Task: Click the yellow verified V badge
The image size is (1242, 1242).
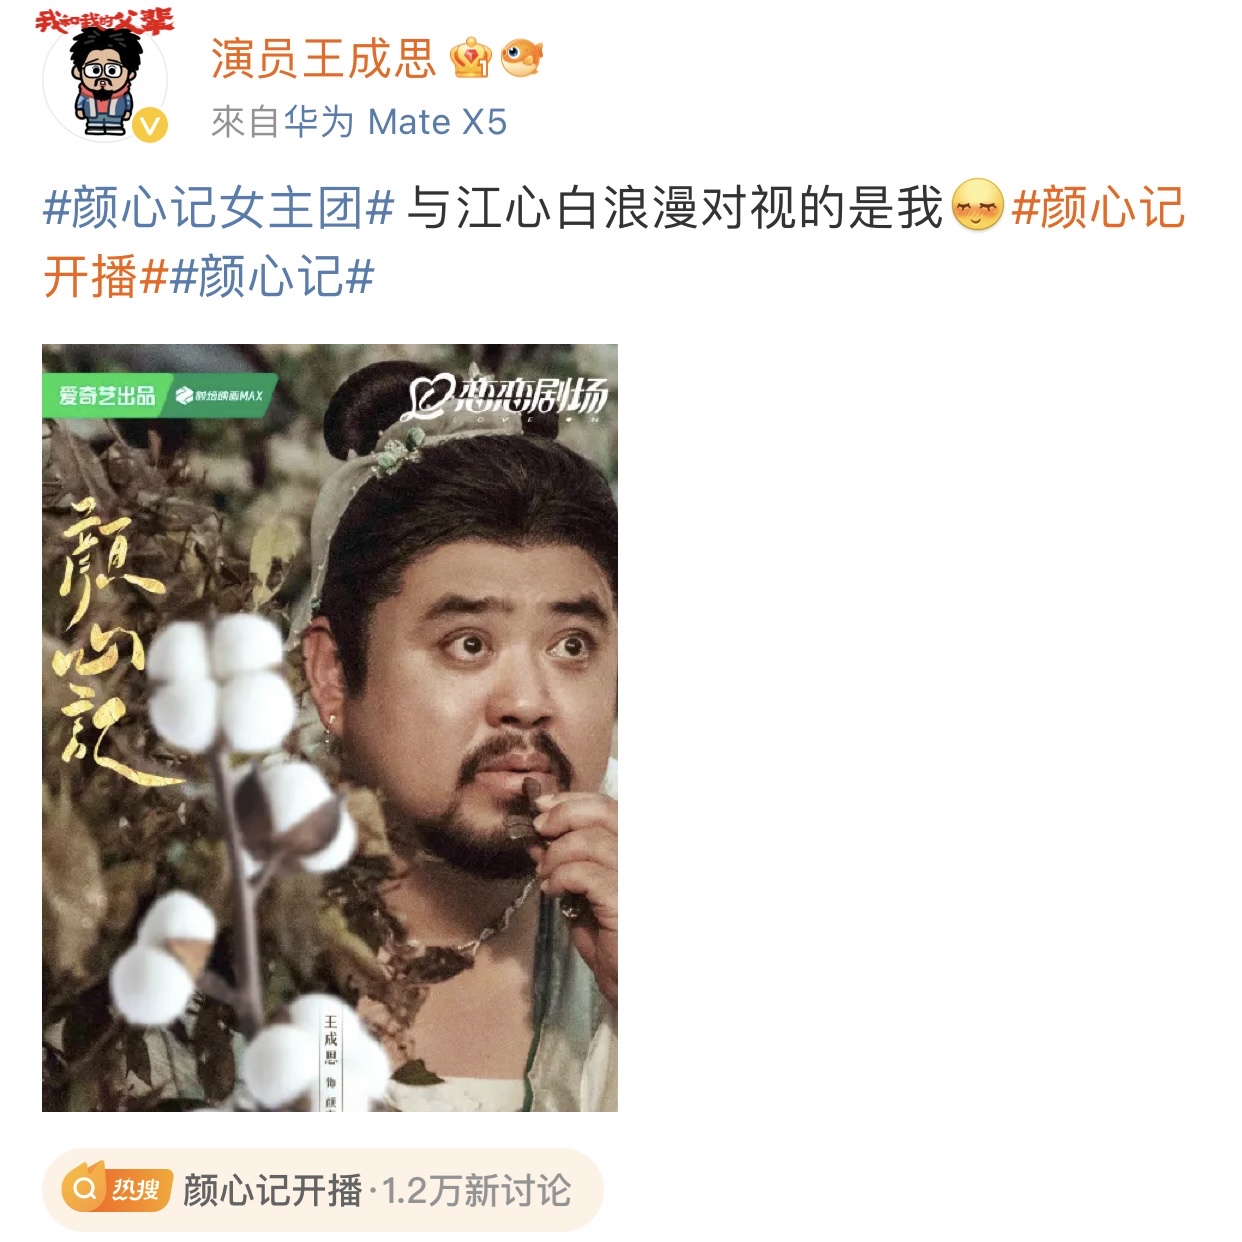Action: pos(150,125)
